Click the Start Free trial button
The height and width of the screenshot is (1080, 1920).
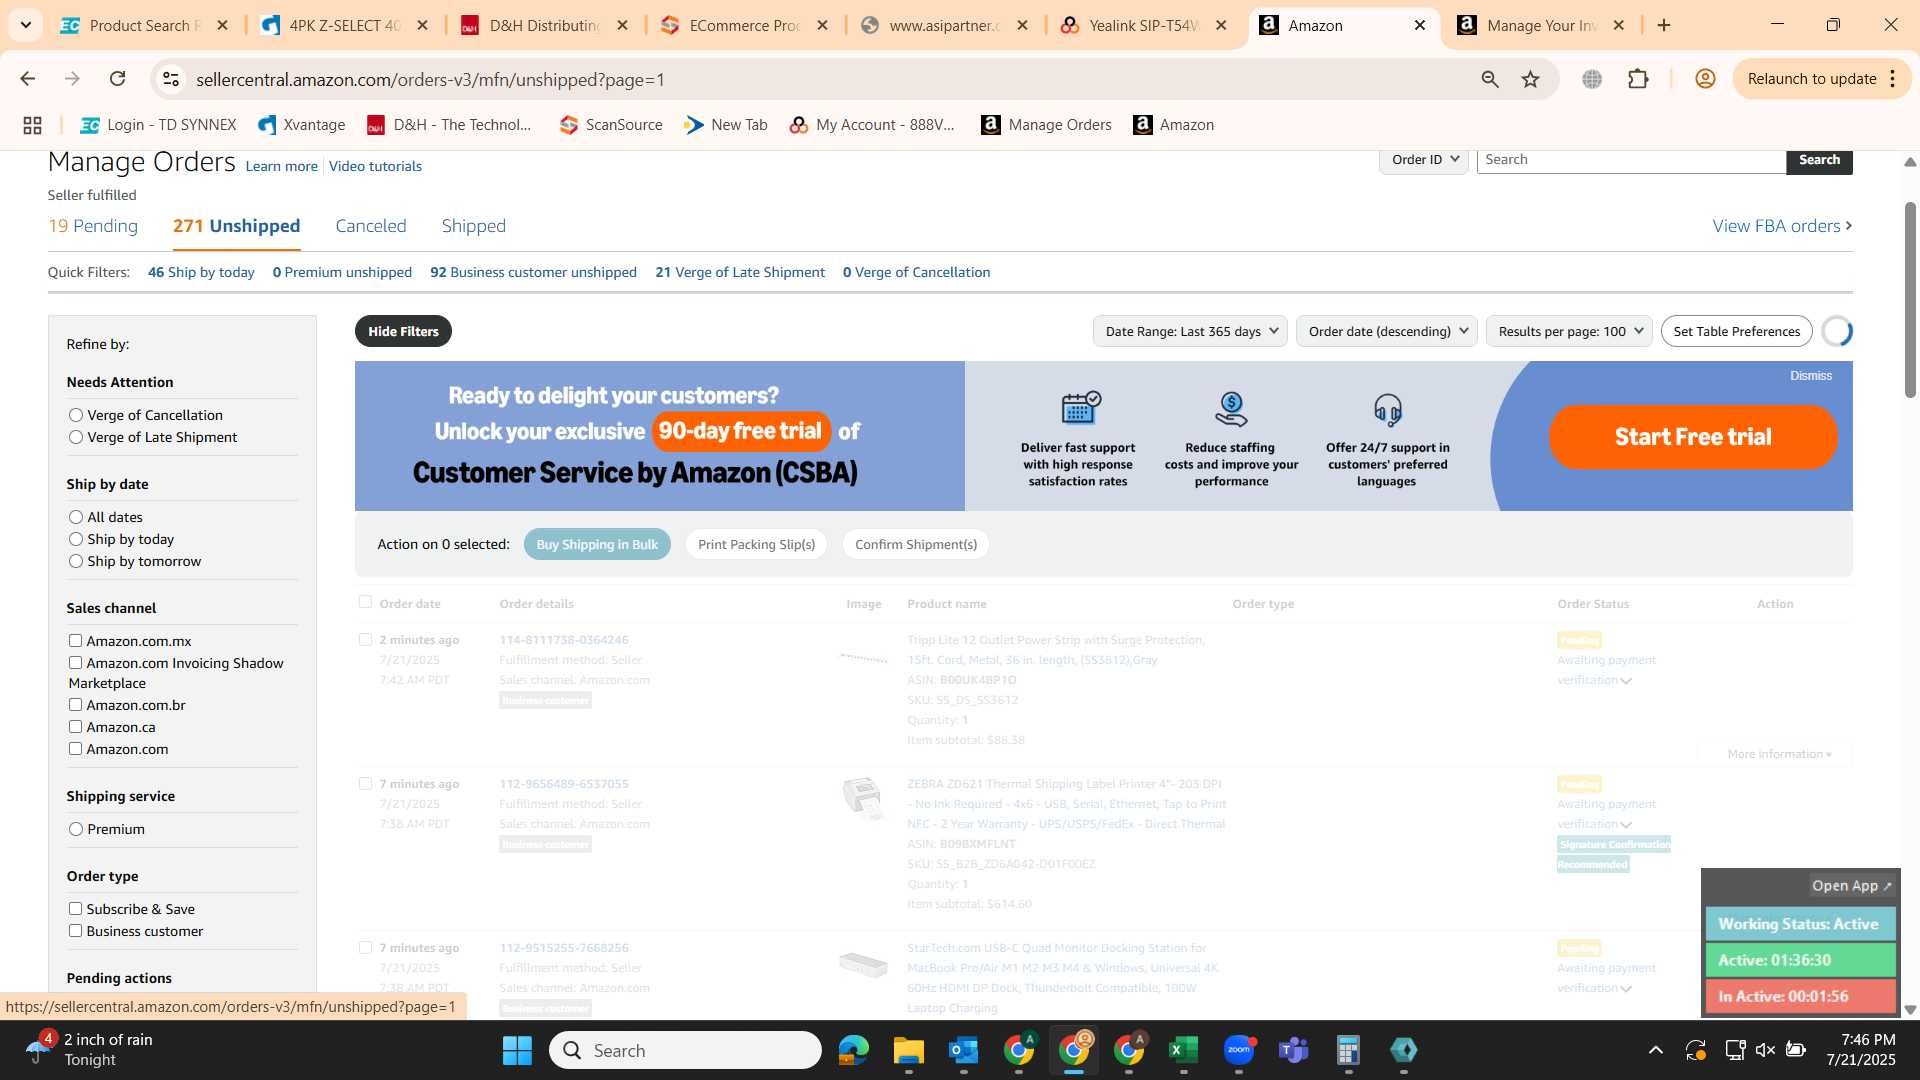click(x=1693, y=437)
